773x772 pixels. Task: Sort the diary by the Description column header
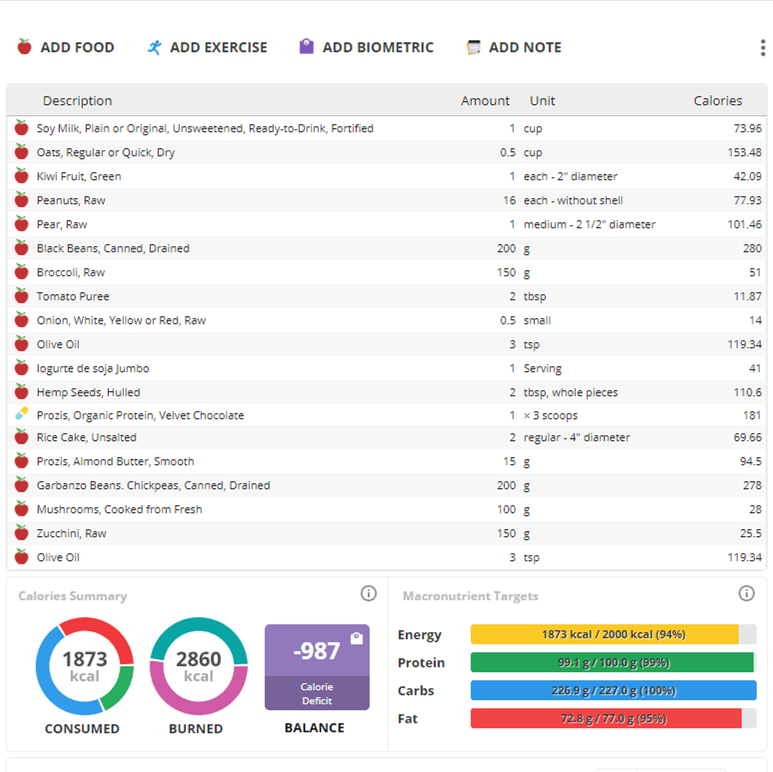click(77, 101)
